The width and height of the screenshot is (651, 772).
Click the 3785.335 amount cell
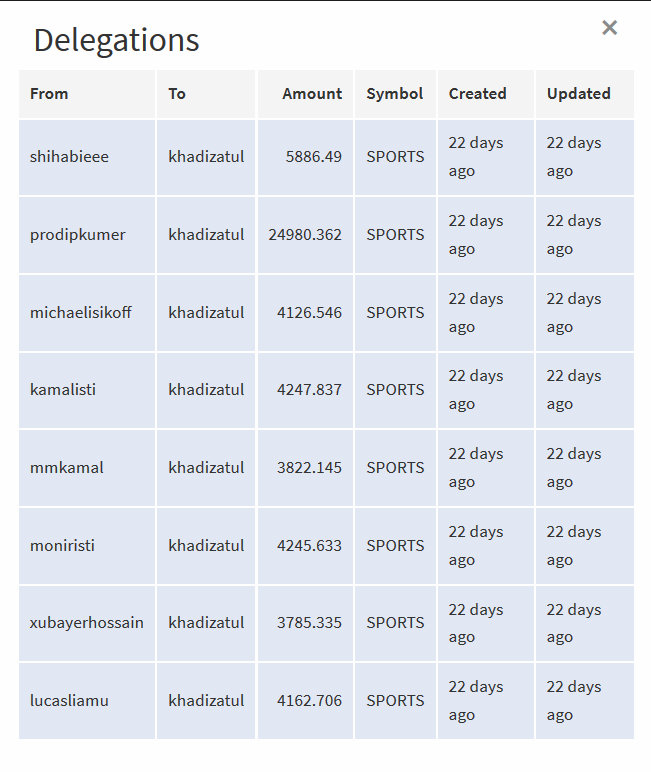coord(309,623)
